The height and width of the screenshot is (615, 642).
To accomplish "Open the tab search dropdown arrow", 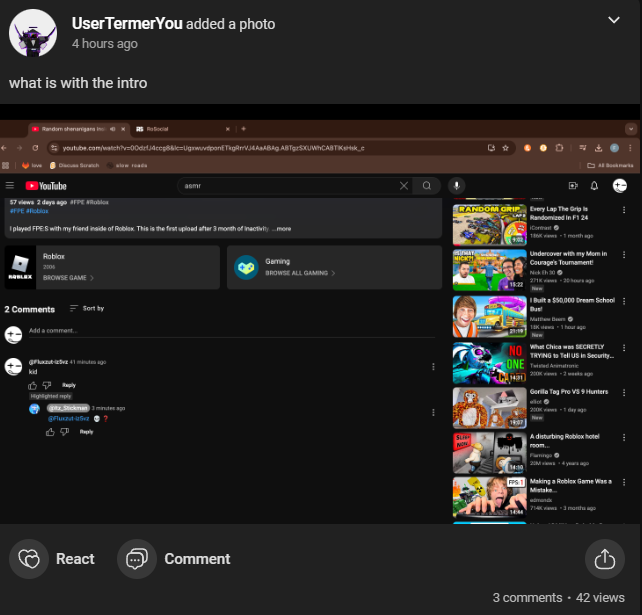I will tap(631, 129).
